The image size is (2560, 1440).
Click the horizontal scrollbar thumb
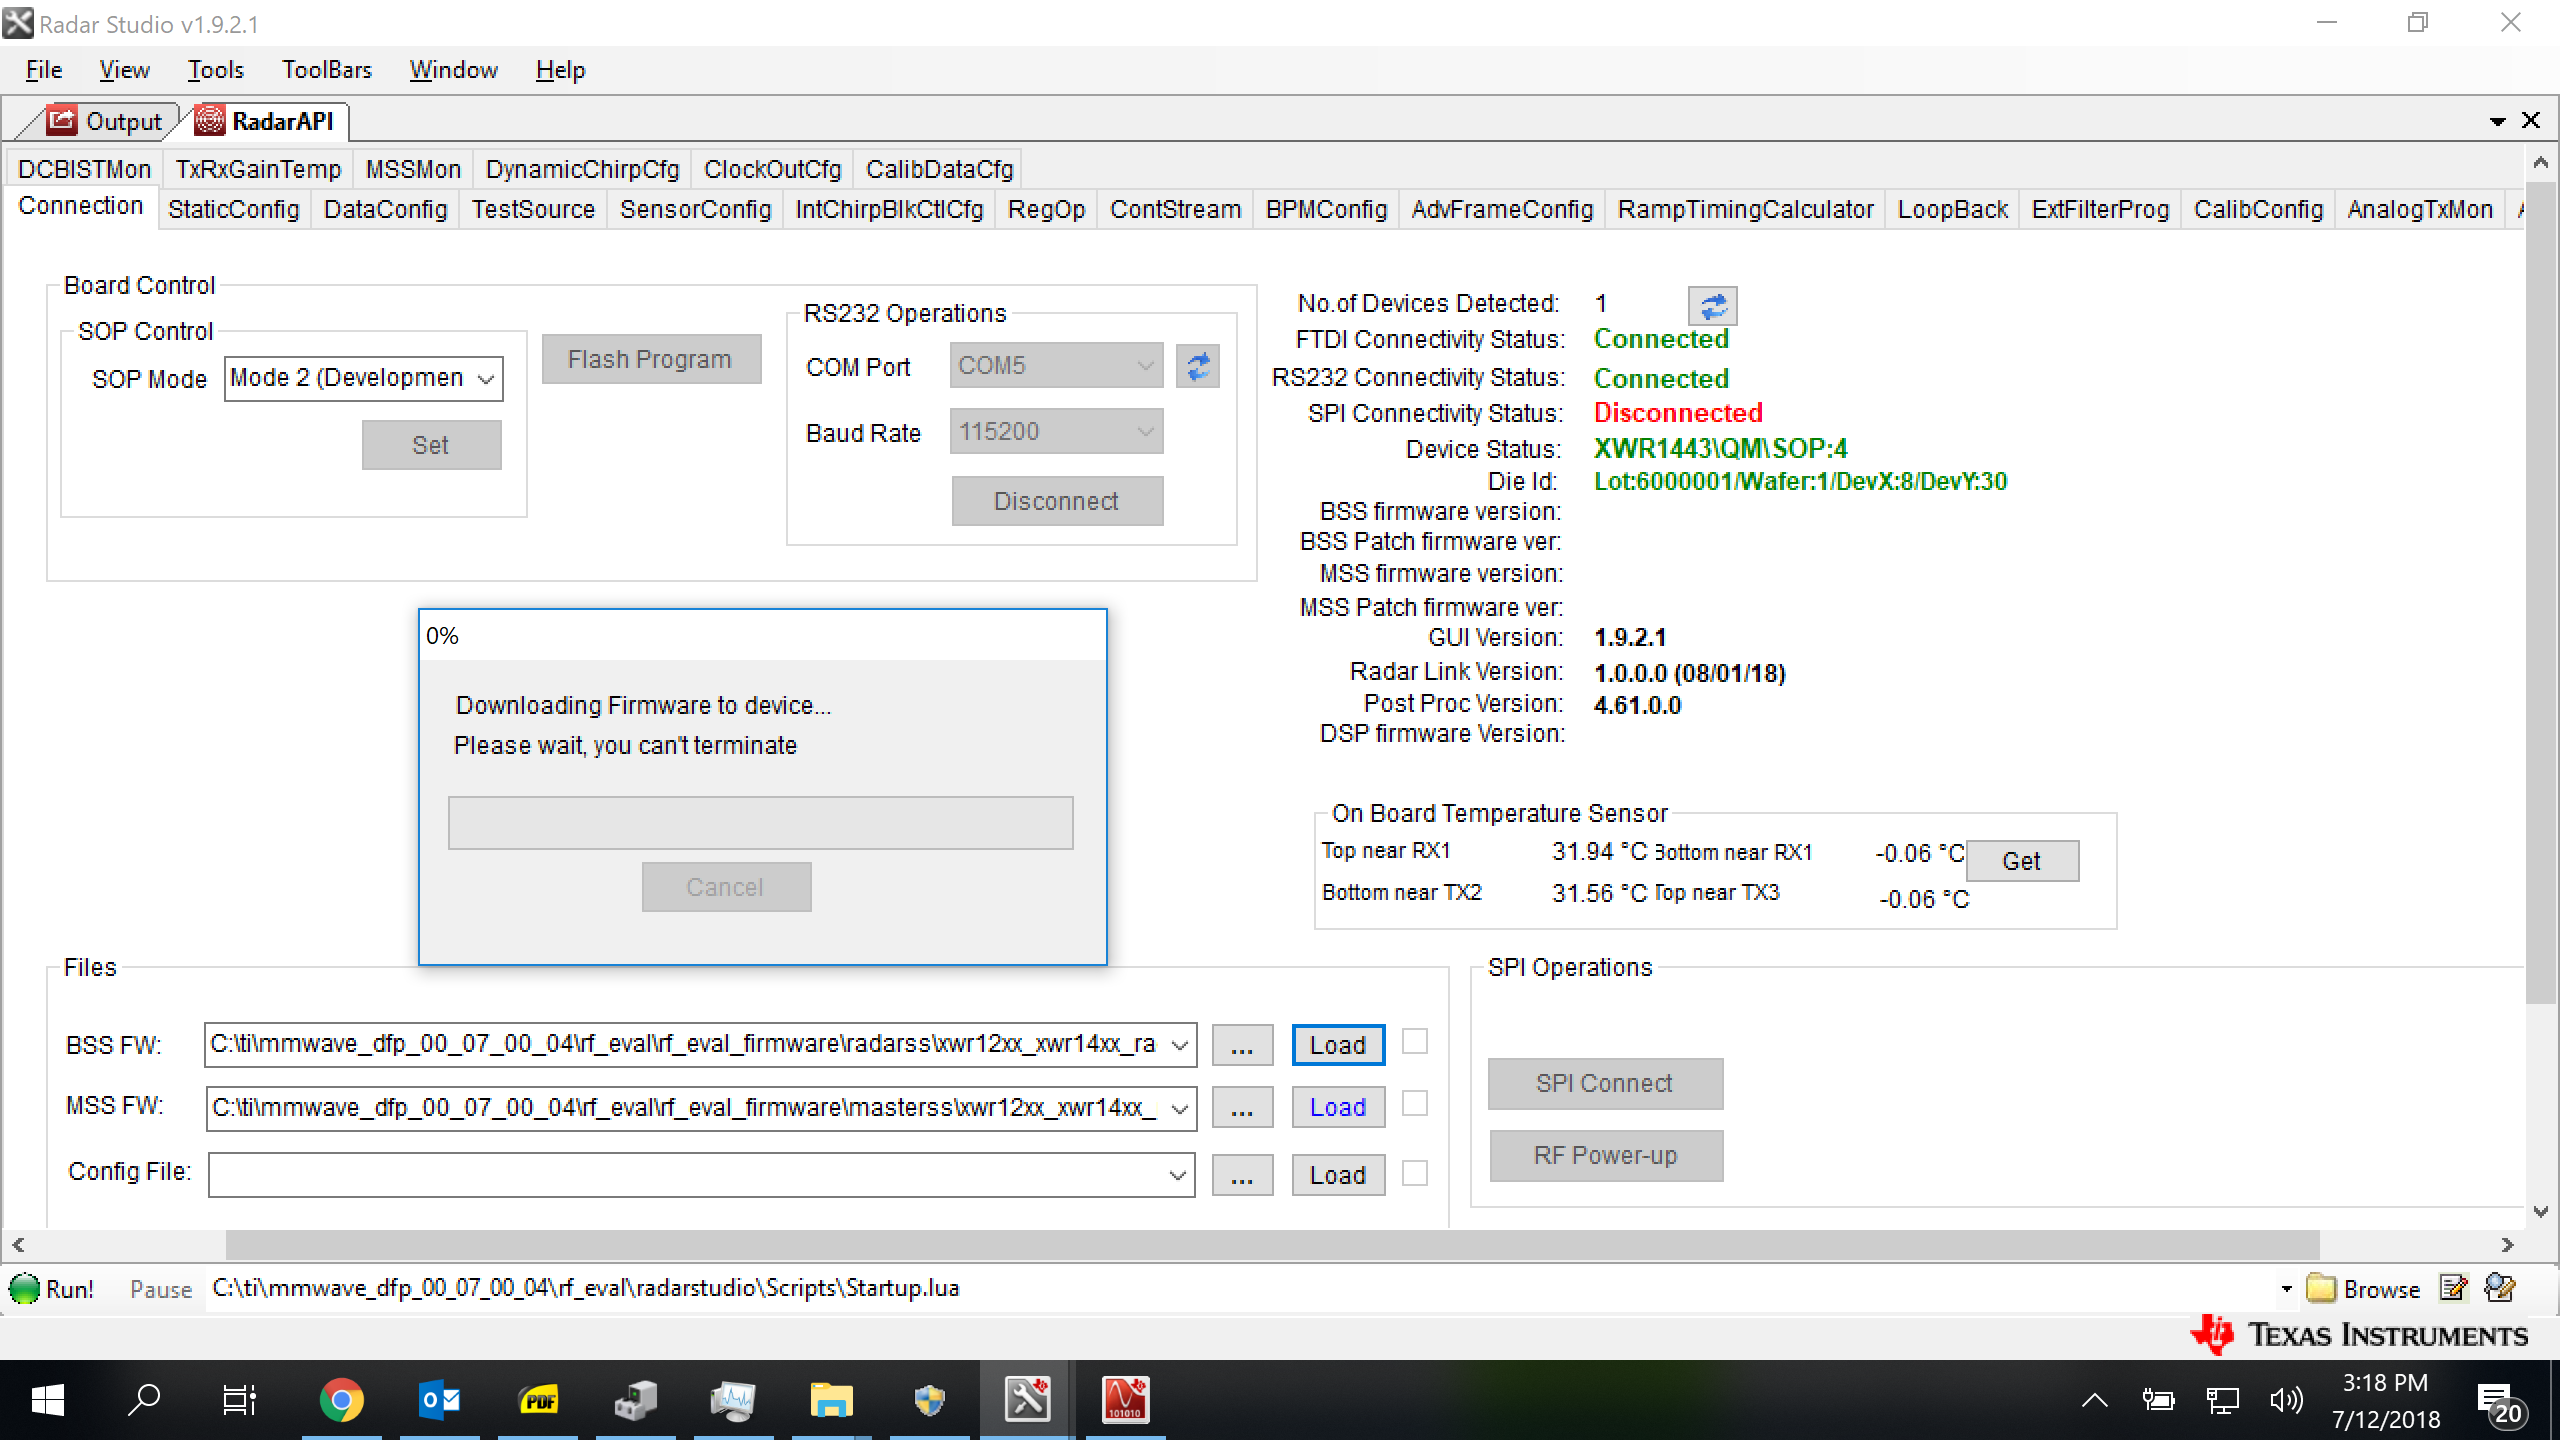coord(1272,1245)
